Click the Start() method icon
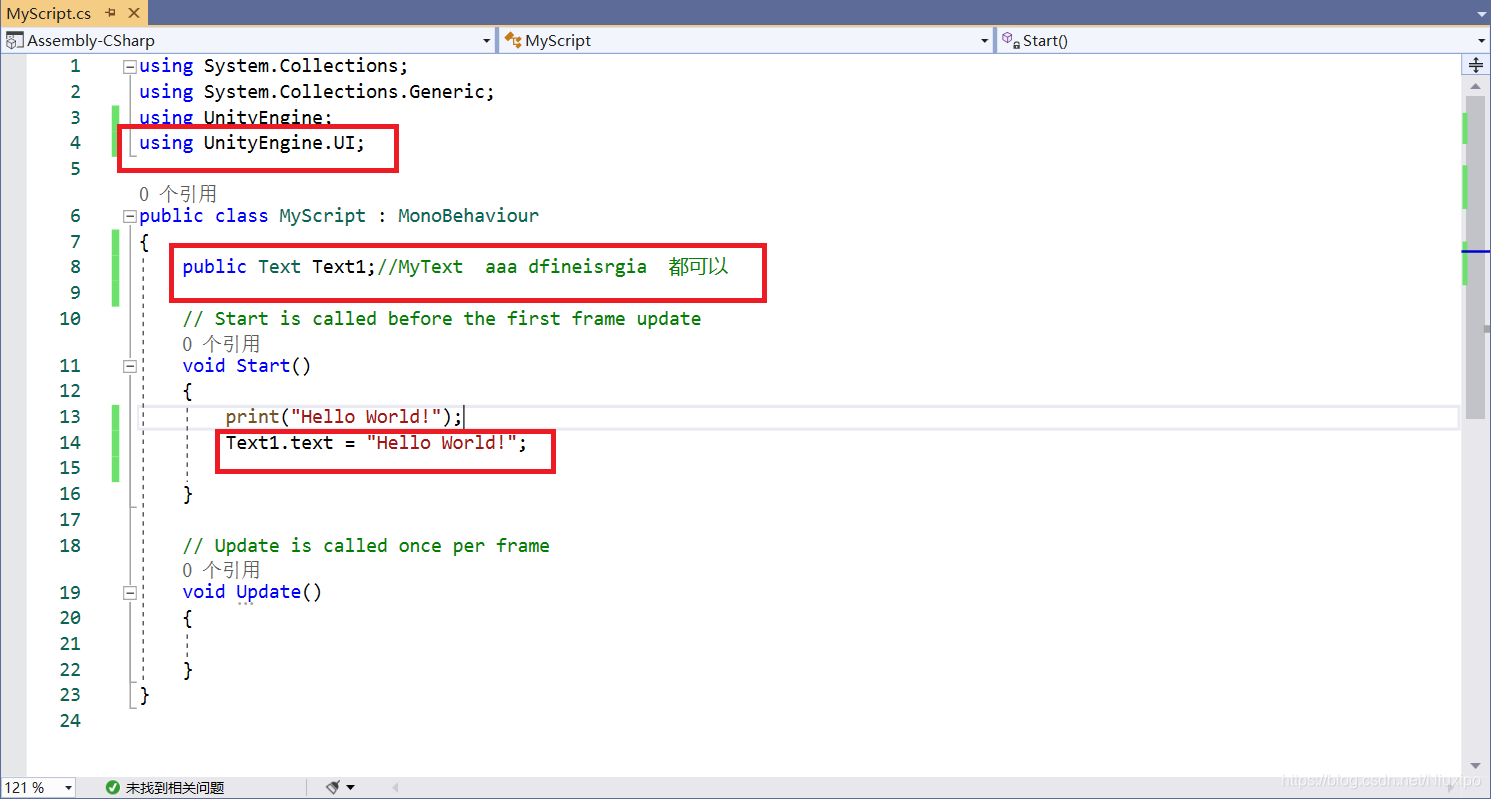 point(1011,40)
